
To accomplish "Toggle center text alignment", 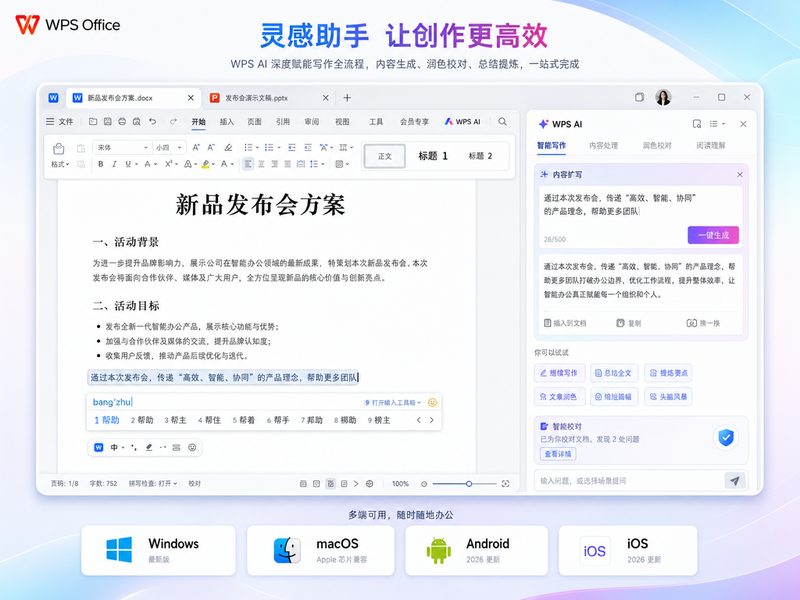I will (261, 164).
